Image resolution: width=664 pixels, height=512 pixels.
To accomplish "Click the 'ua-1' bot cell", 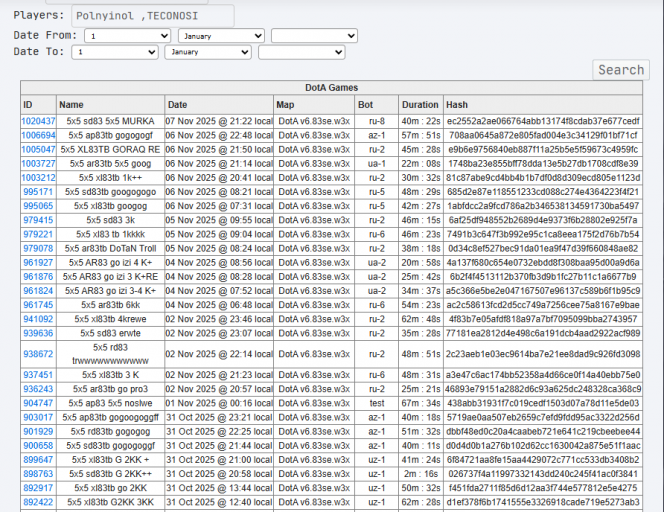I will coord(377,163).
